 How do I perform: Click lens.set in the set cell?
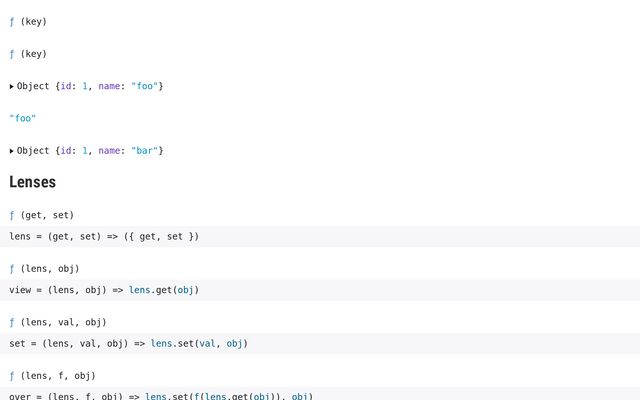click(171, 343)
